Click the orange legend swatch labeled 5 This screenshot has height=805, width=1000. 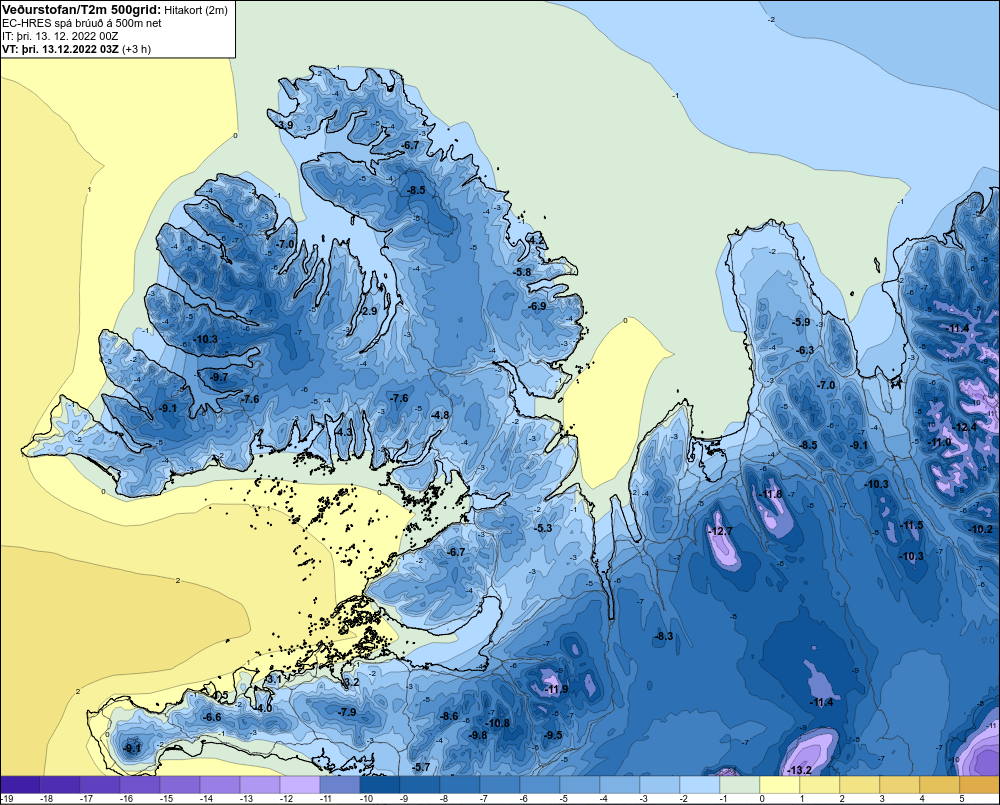click(x=979, y=785)
